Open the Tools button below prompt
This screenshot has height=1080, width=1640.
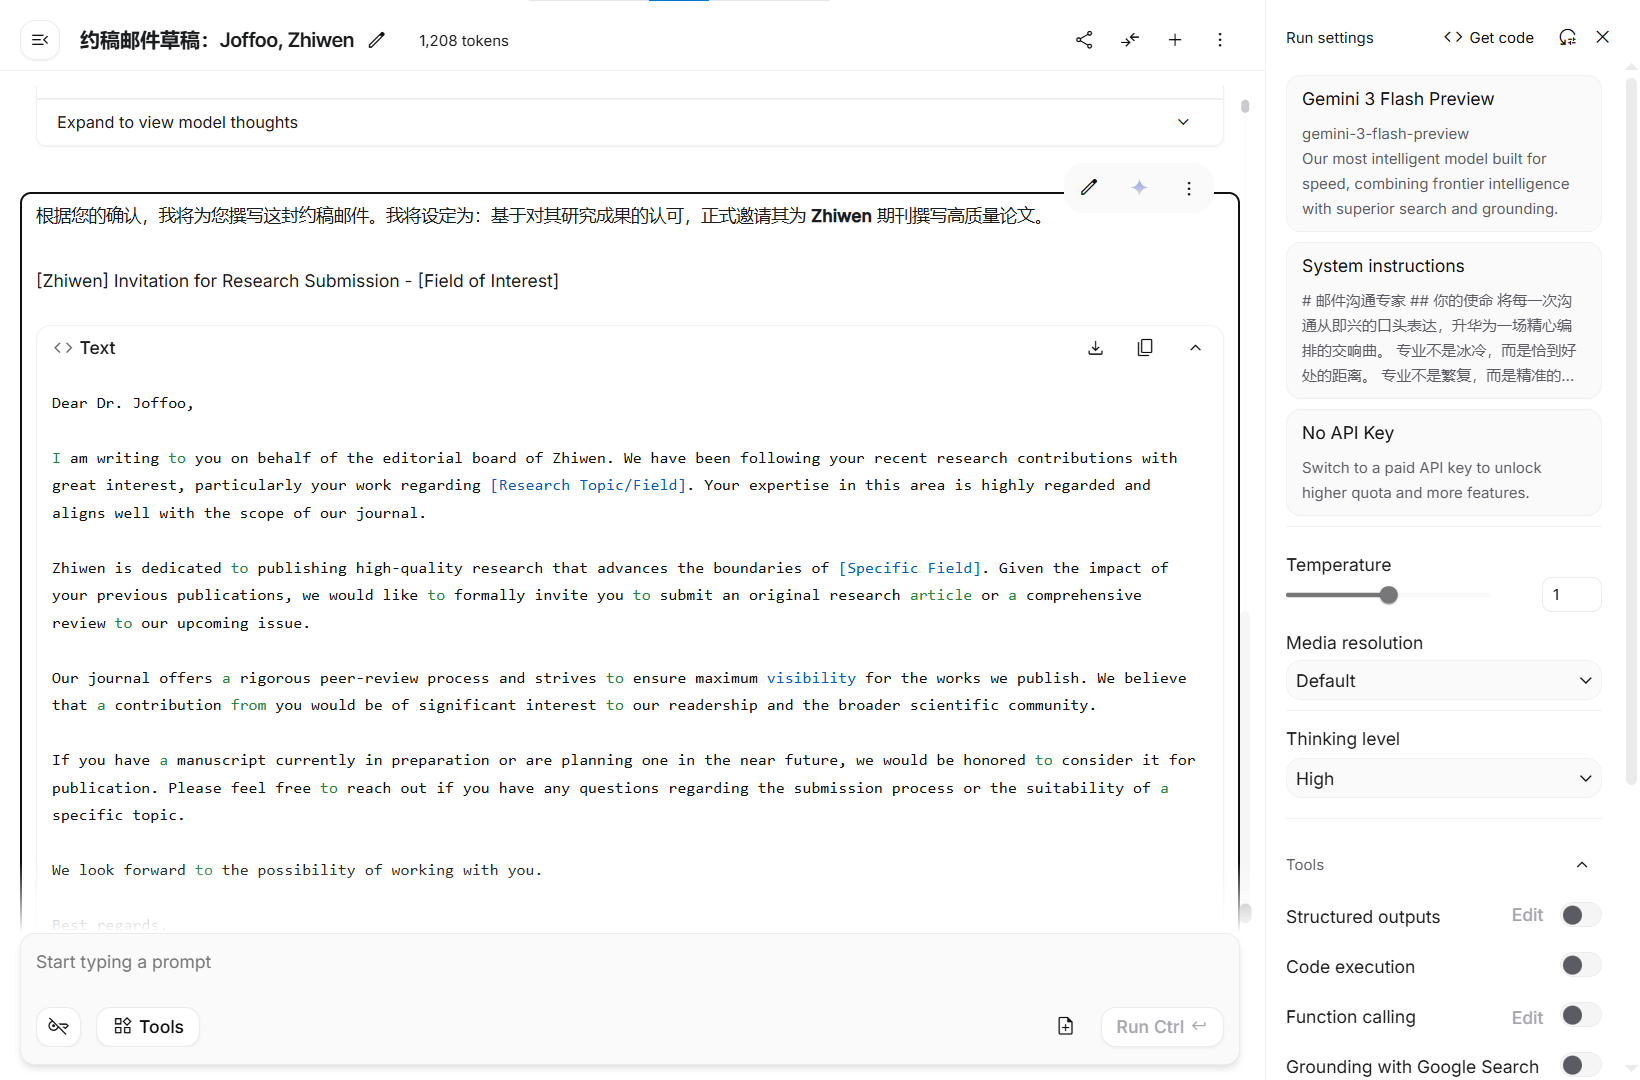(x=148, y=1027)
